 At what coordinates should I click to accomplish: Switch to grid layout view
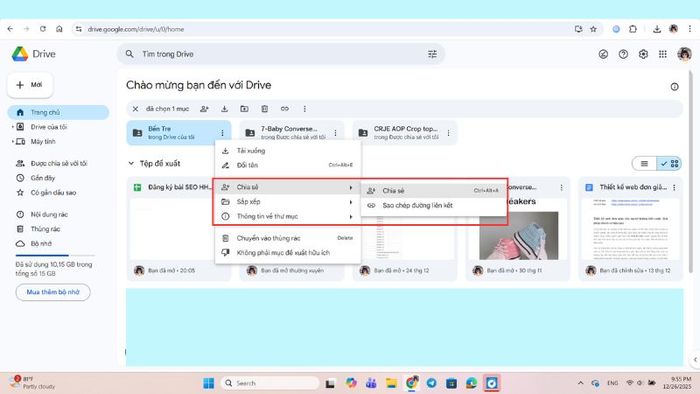pyautogui.click(x=669, y=164)
